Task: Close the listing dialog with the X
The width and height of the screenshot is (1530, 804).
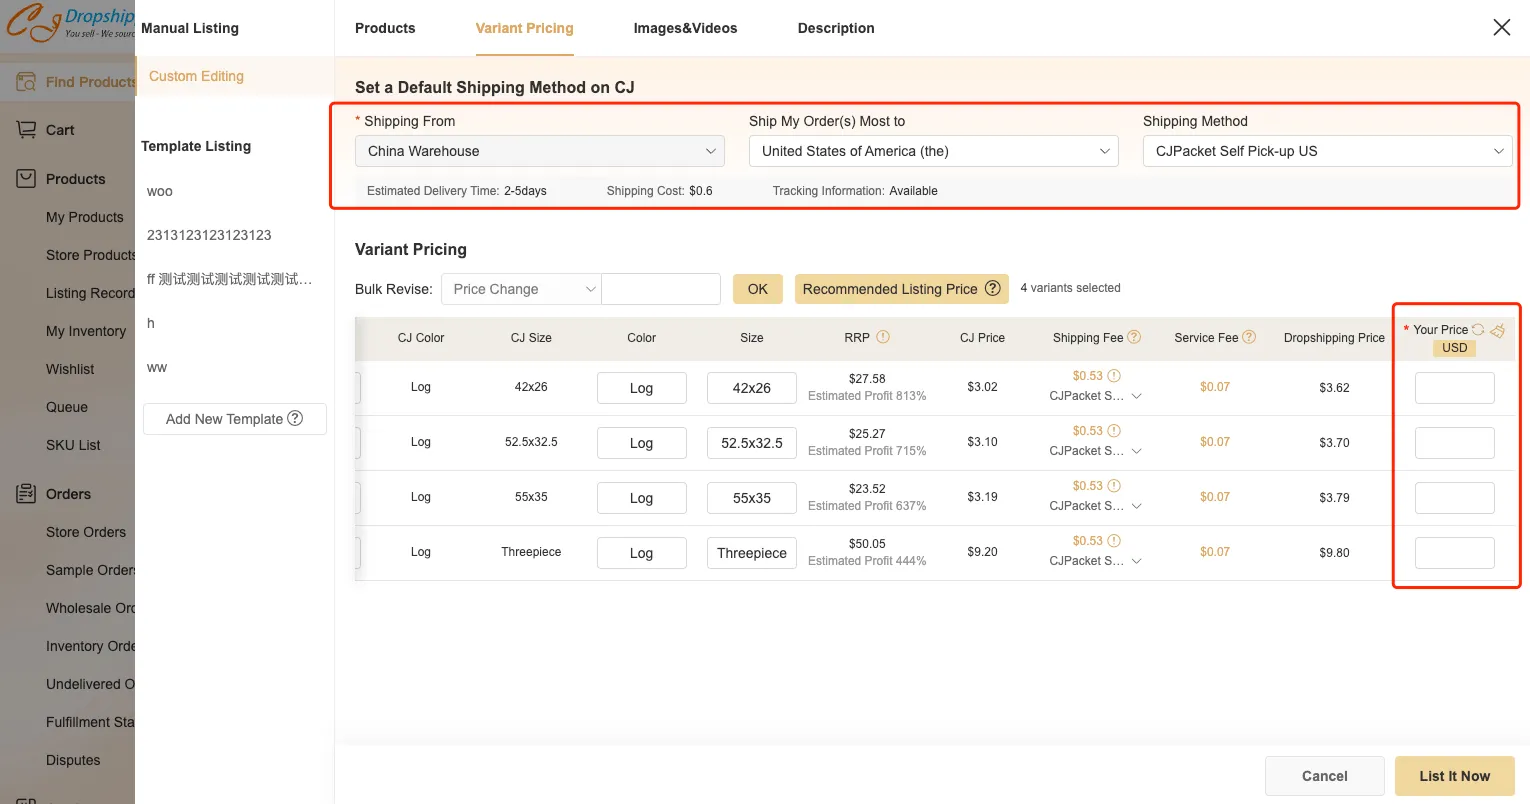Action: click(1501, 28)
